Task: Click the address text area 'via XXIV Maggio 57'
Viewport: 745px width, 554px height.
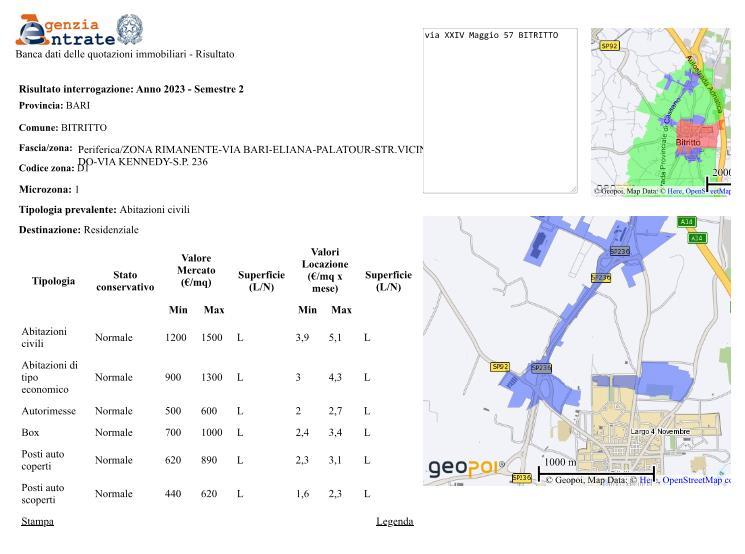Action: (x=500, y=111)
